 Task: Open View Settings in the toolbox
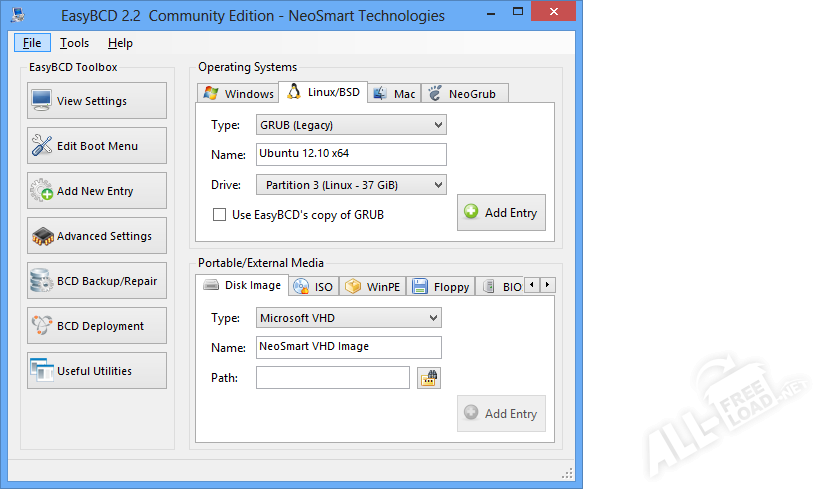[x=97, y=101]
